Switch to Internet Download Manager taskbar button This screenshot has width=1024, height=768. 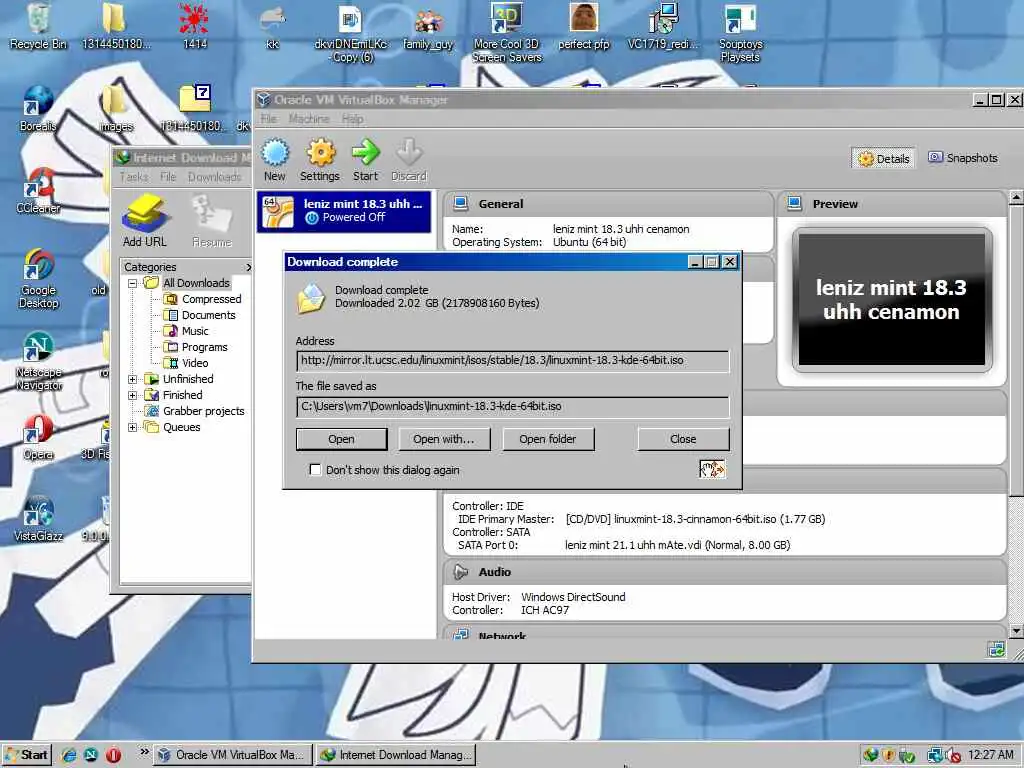click(396, 755)
